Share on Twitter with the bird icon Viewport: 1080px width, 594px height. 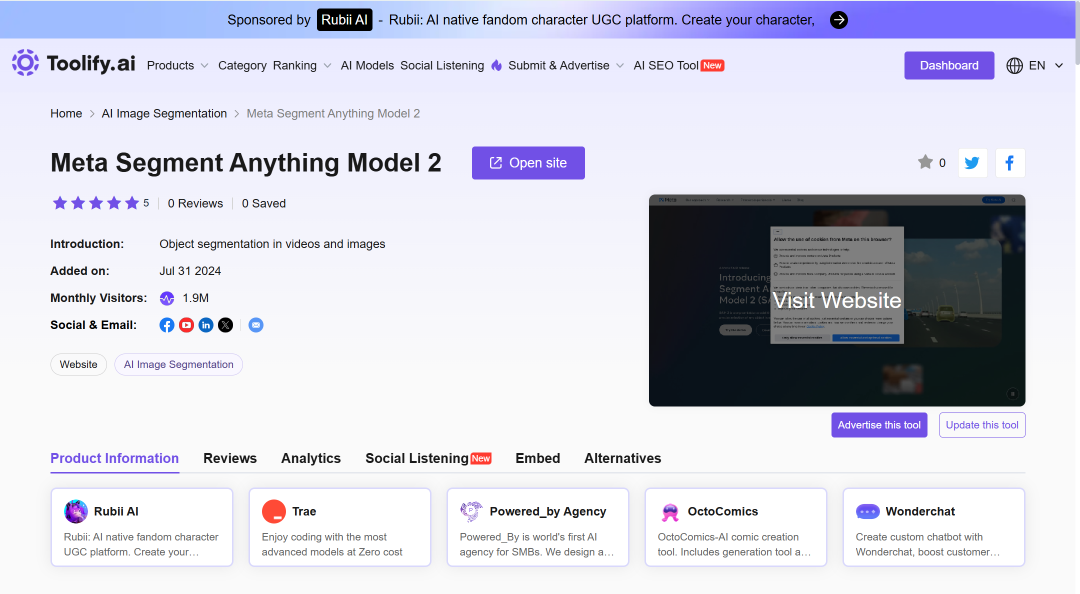973,163
